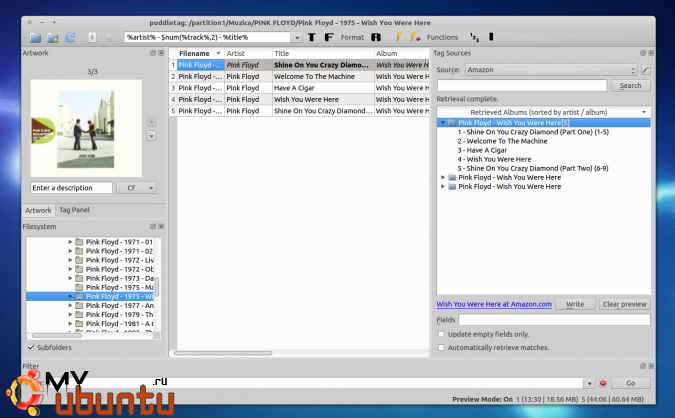This screenshot has width=675, height=418.
Task: Click the Search button in Tag Sources
Action: 630,86
